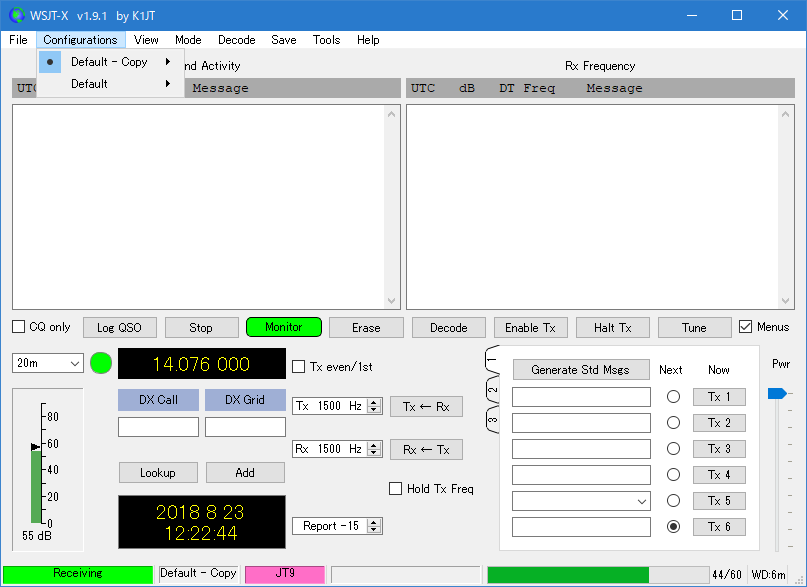Click the 14.076 000 frequency display
The width and height of the screenshot is (807, 587).
(202, 364)
